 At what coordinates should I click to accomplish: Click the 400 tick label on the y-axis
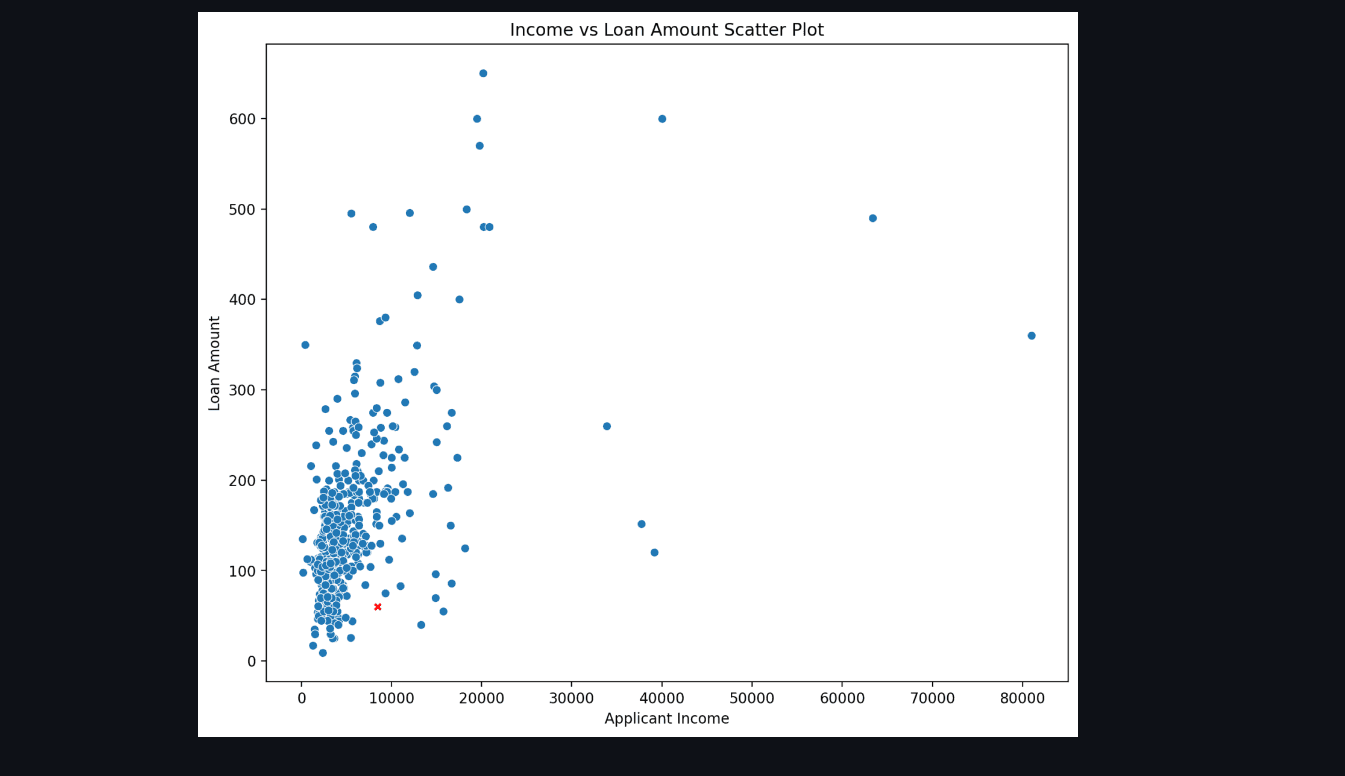pyautogui.click(x=243, y=300)
